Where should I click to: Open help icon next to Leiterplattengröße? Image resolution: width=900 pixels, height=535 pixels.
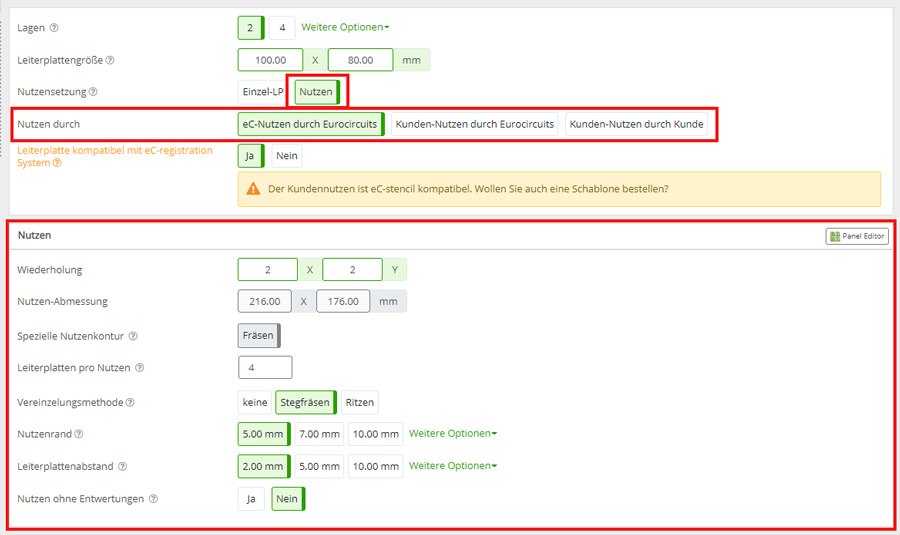[110, 60]
